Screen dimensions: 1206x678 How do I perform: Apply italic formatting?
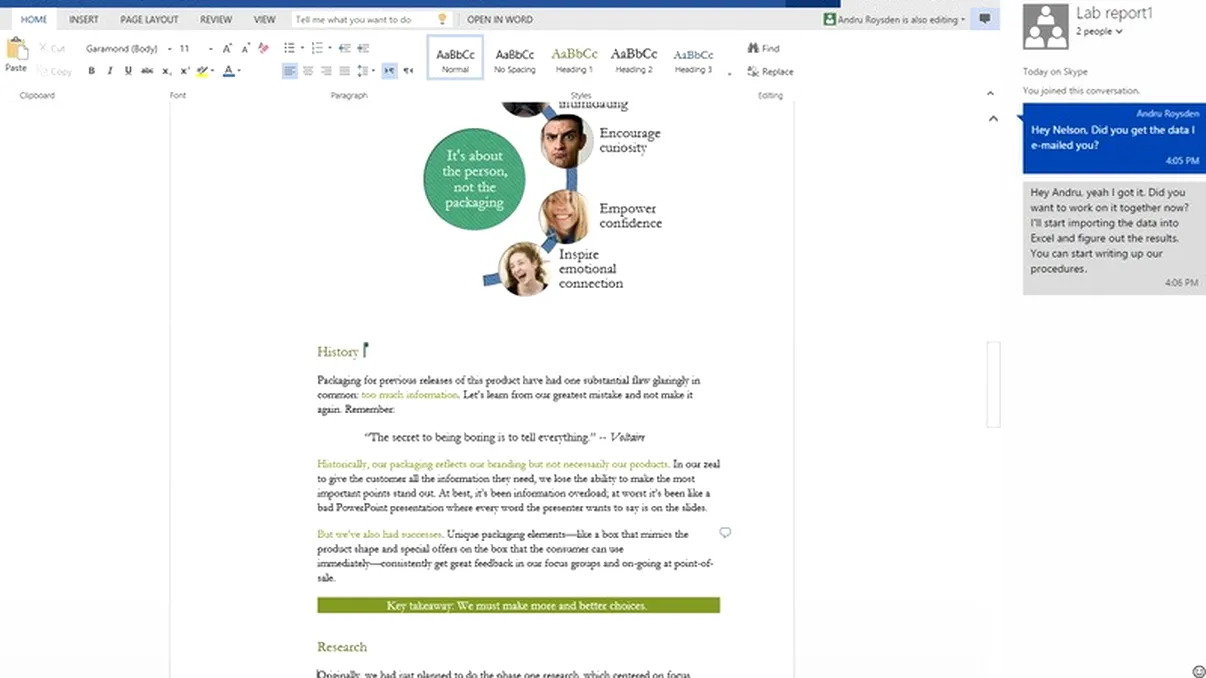coord(110,70)
